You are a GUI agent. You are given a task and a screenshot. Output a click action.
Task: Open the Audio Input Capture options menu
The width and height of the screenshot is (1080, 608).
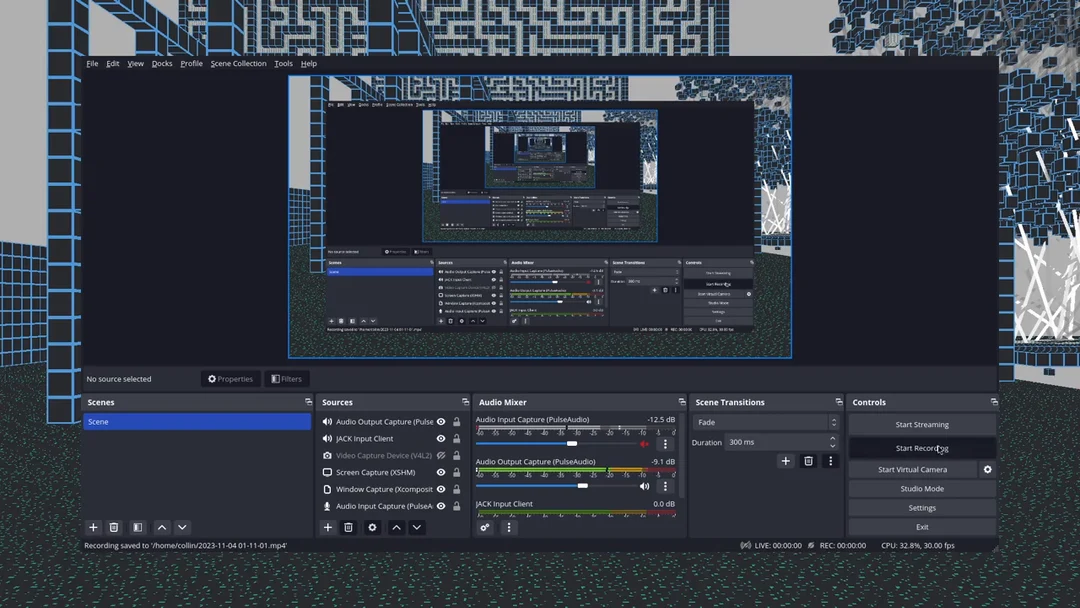[666, 443]
